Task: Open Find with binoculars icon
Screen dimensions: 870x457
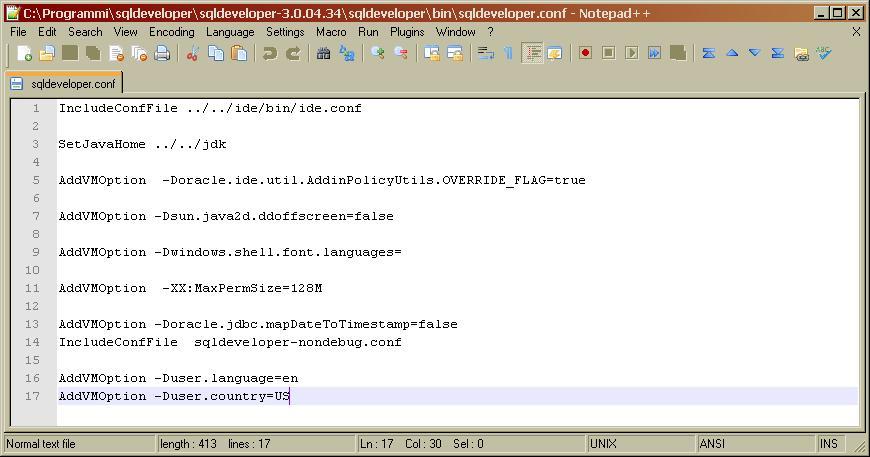Action: tap(323, 53)
